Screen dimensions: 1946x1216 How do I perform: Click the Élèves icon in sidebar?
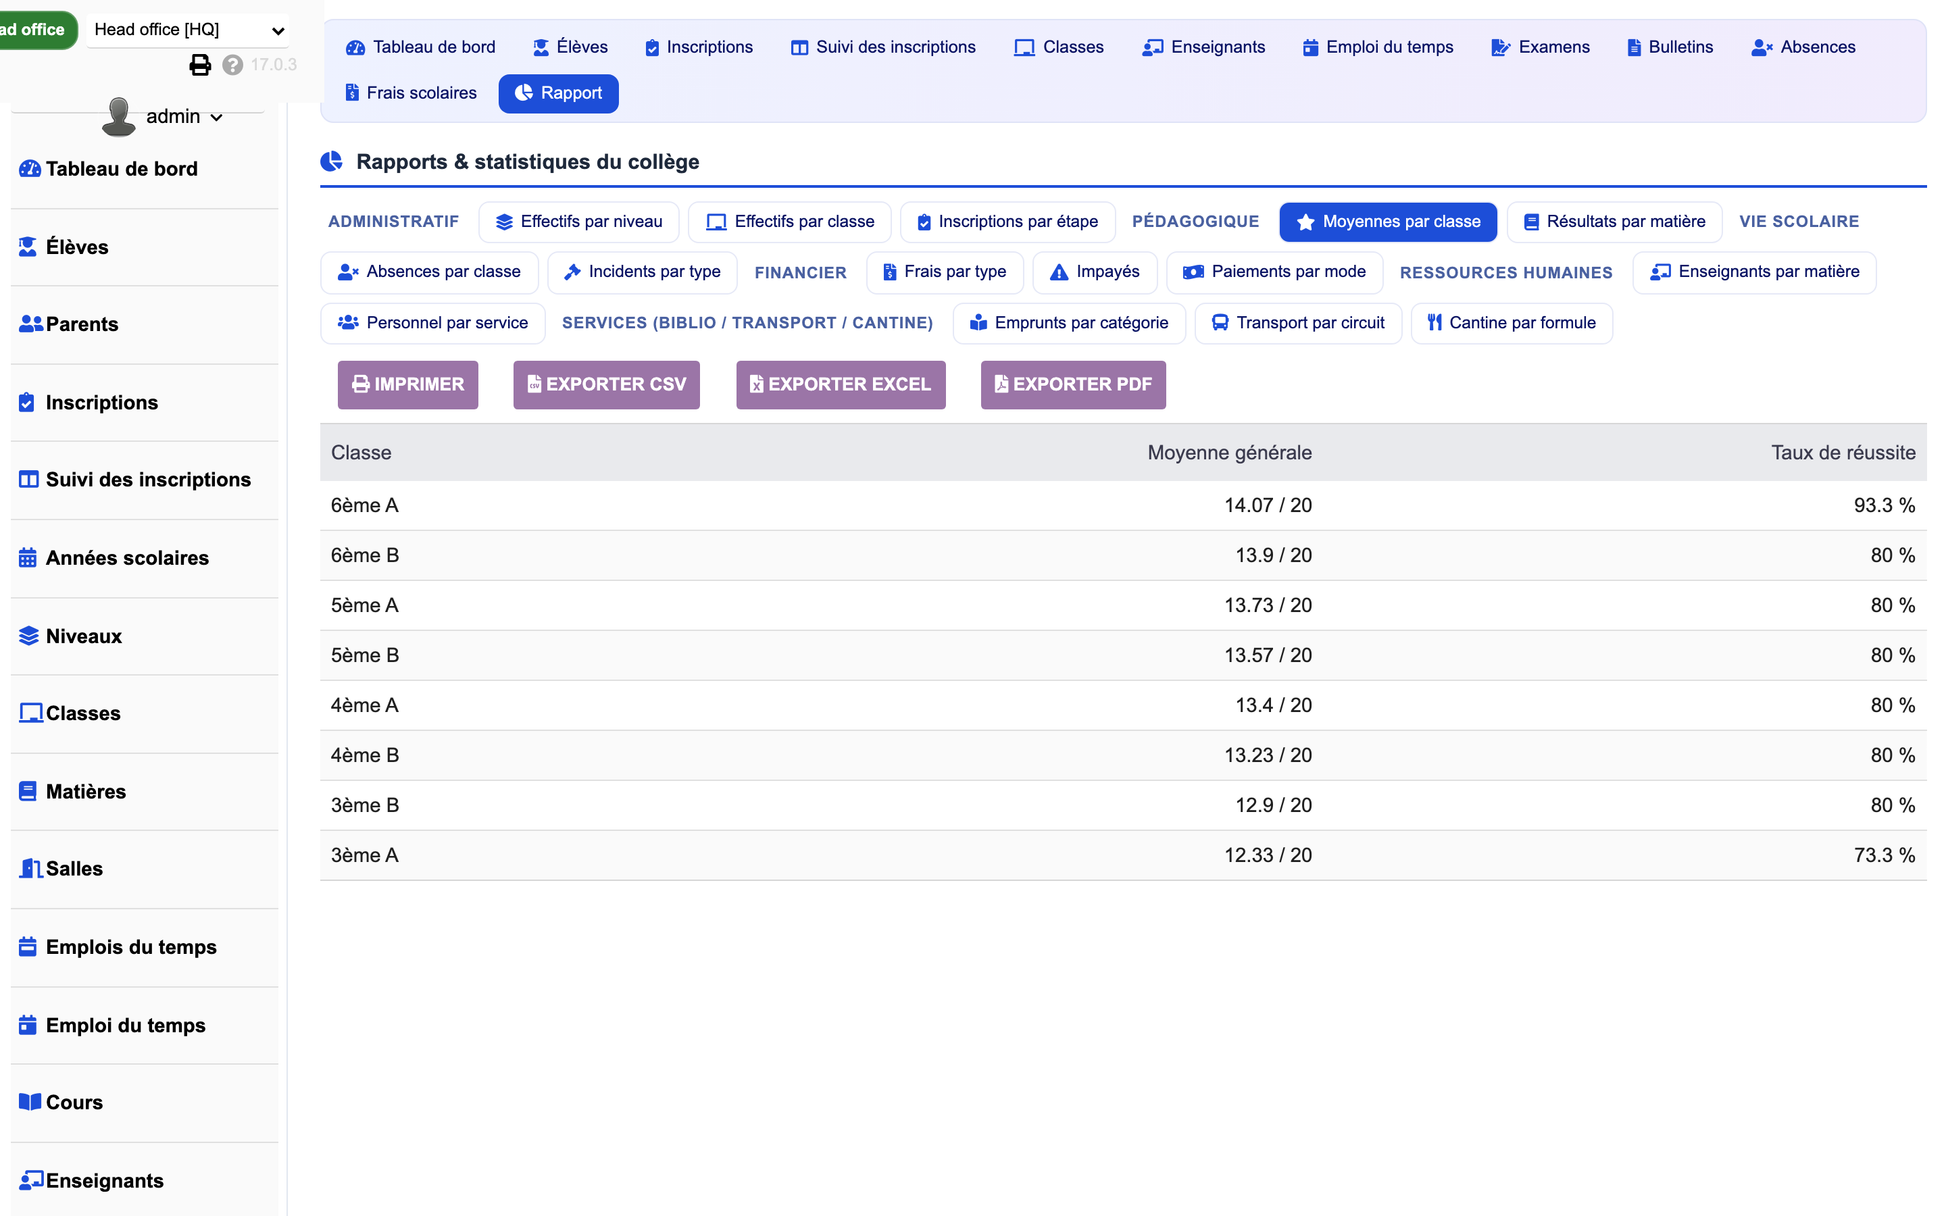click(28, 247)
